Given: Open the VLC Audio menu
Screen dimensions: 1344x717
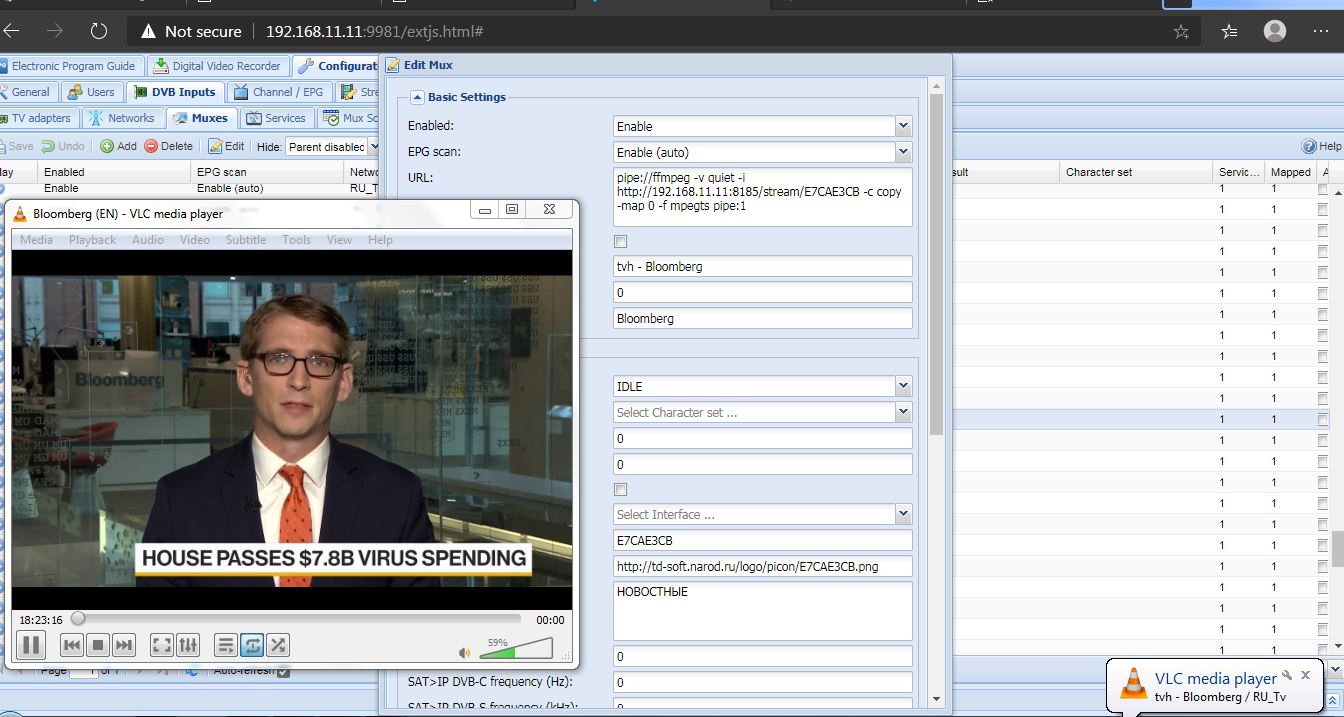Looking at the screenshot, I should pyautogui.click(x=148, y=240).
